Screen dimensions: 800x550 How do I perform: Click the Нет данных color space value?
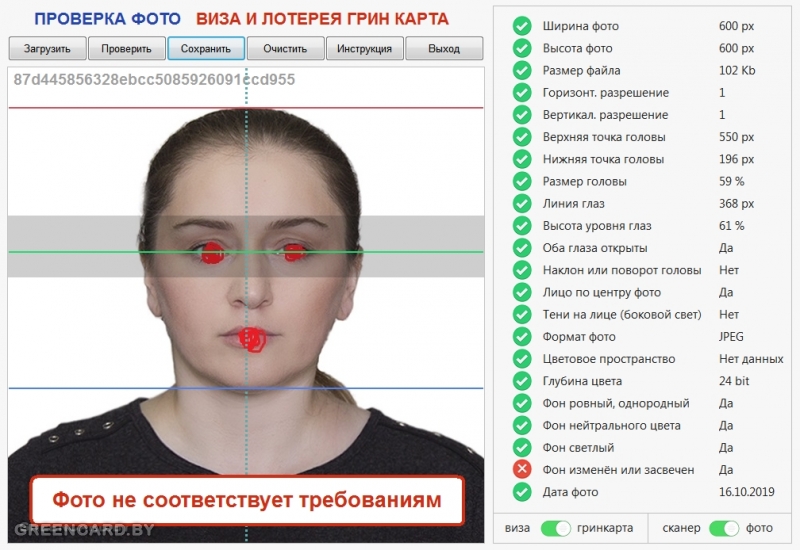tap(751, 359)
